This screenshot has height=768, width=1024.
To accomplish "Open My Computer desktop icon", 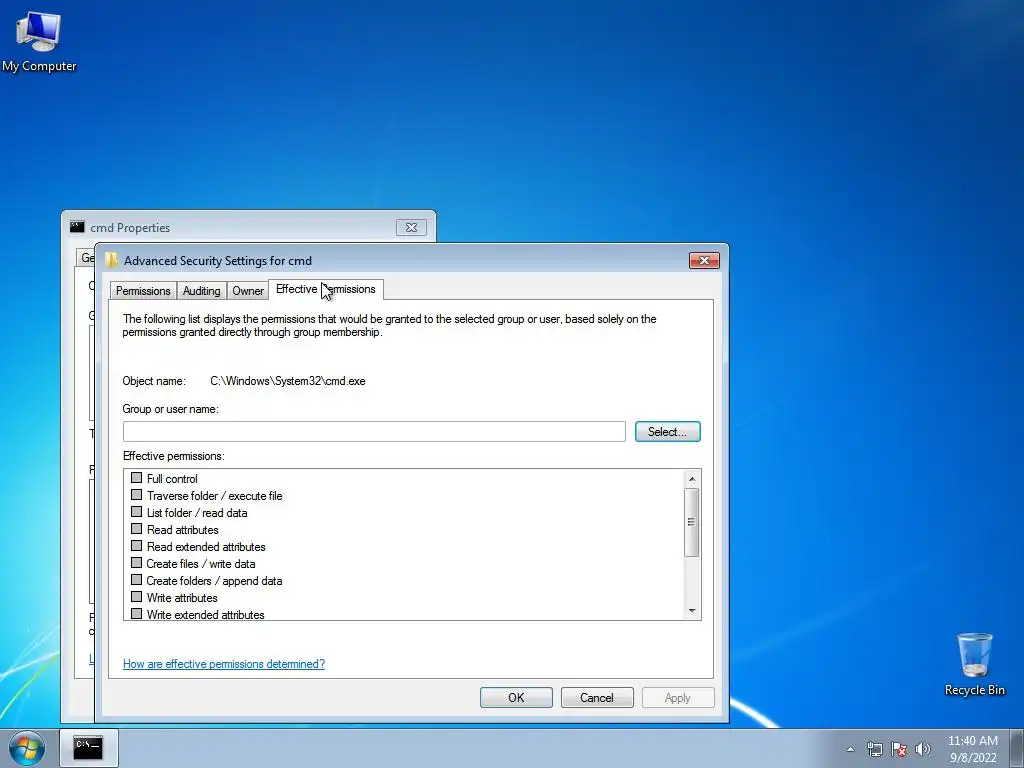I will [39, 42].
